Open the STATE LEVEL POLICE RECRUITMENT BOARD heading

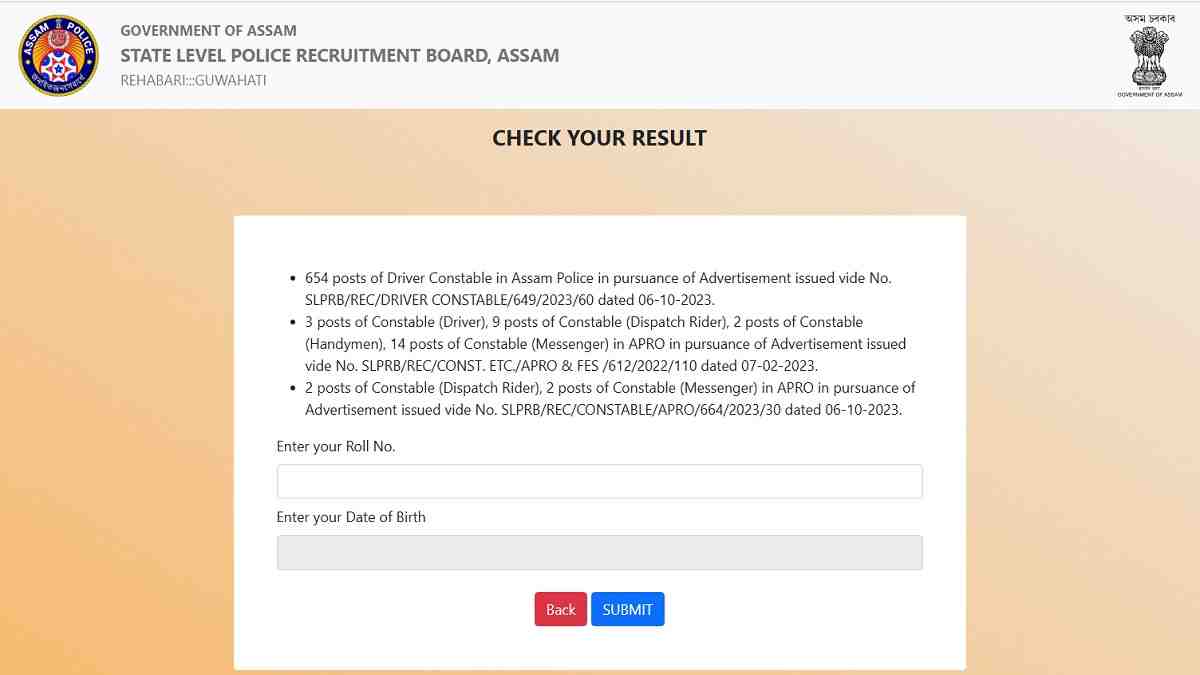pos(339,55)
